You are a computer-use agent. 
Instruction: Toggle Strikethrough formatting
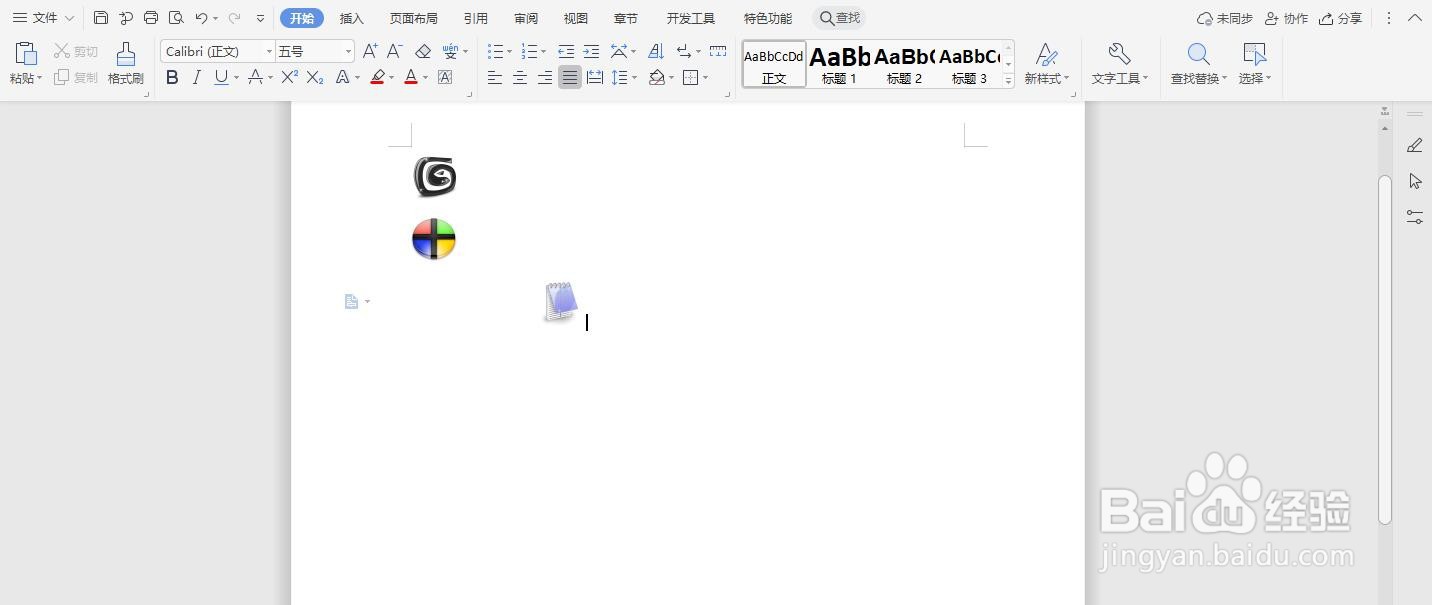(x=255, y=77)
